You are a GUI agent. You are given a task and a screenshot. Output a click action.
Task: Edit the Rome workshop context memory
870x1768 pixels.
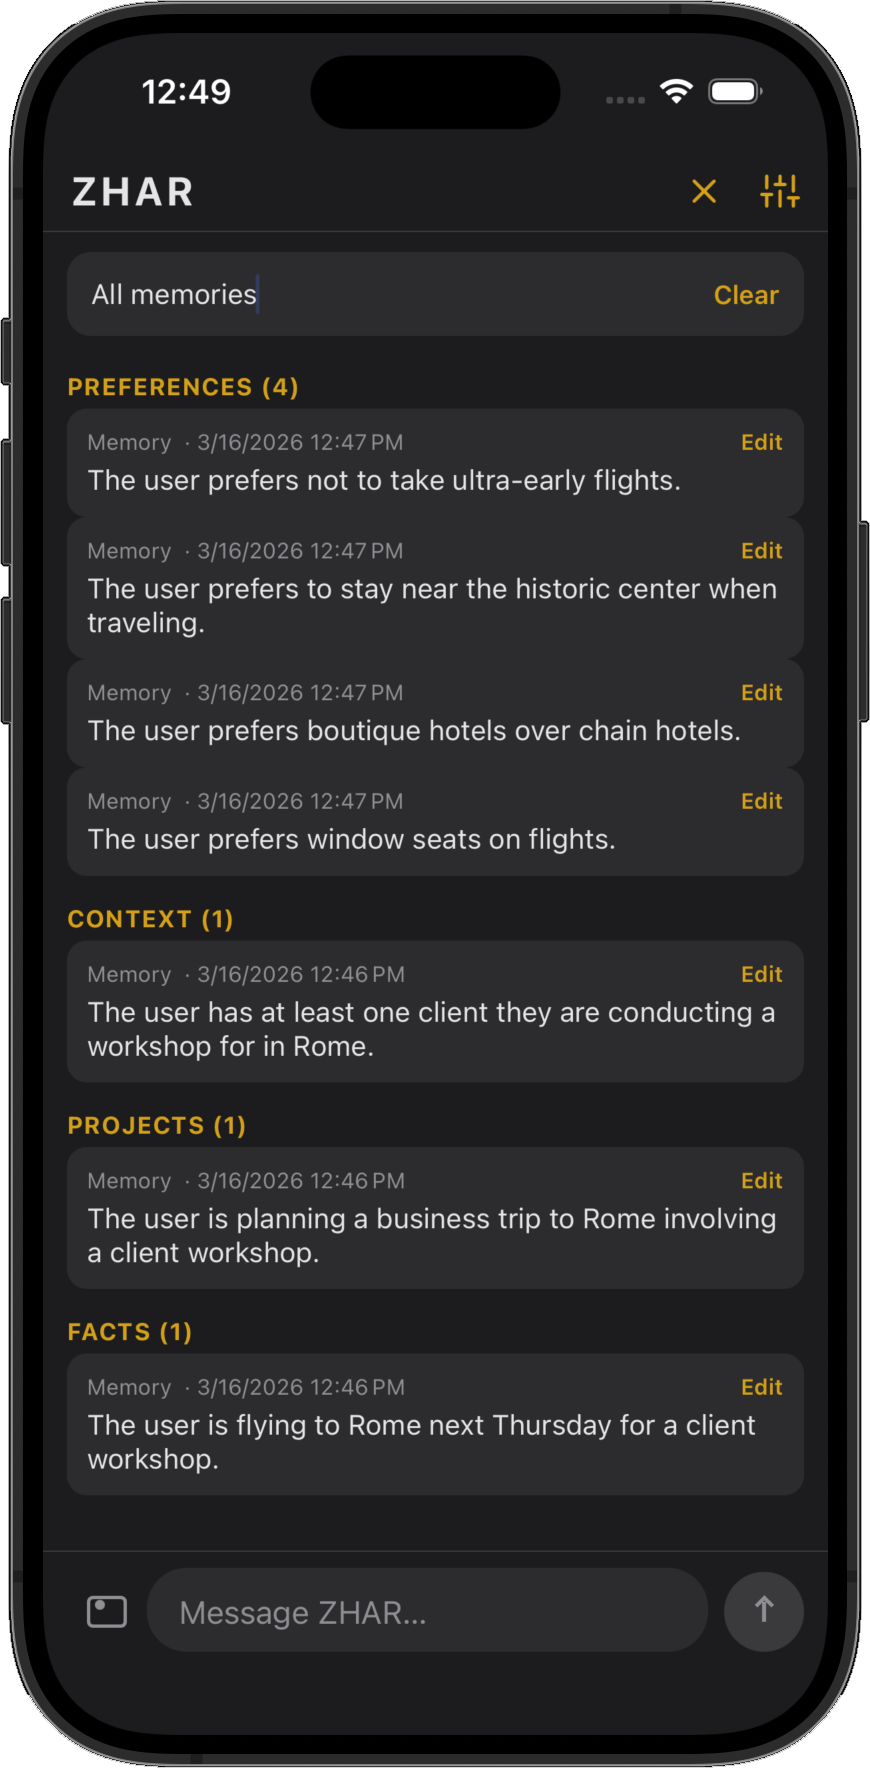click(x=761, y=974)
